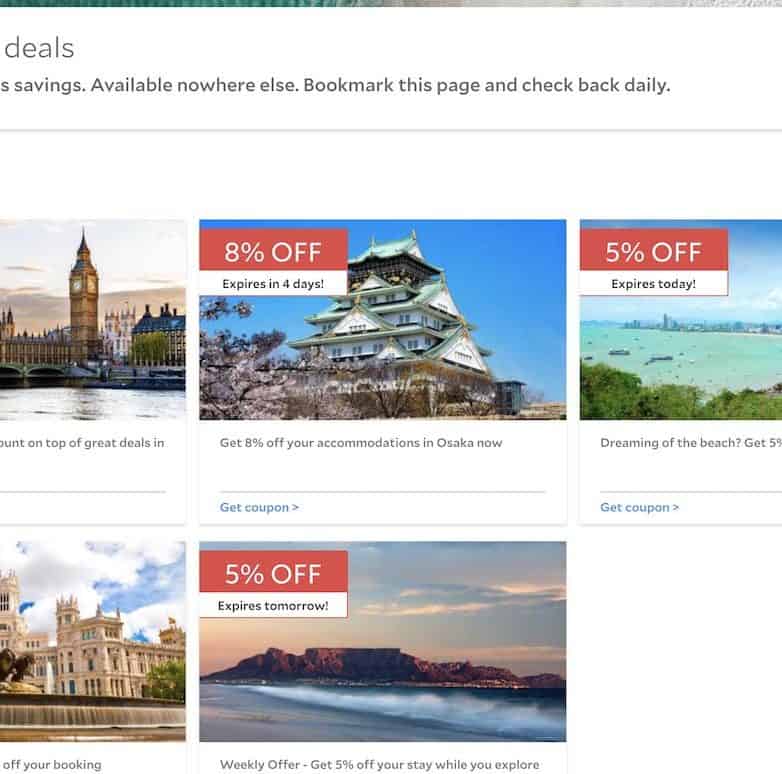Click Get coupon link under beach deal
The height and width of the screenshot is (774, 782).
pos(639,507)
